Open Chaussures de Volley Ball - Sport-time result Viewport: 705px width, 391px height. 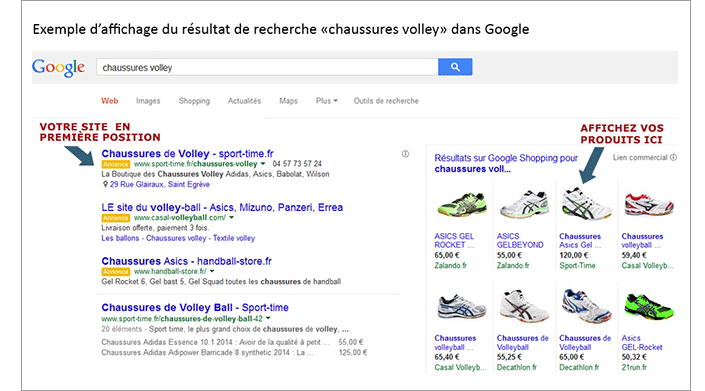pyautogui.click(x=195, y=307)
